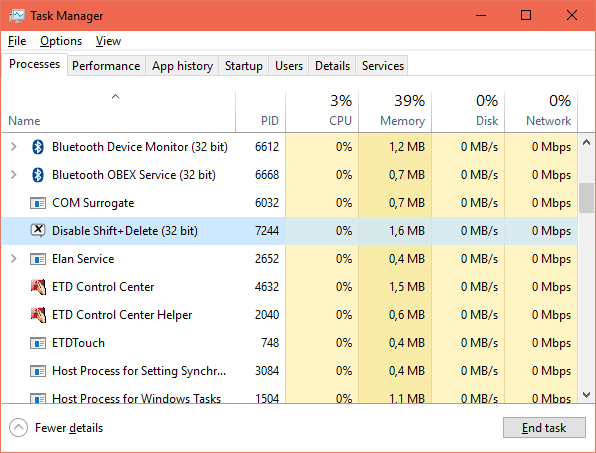Switch to the Performance tab

coord(106,66)
